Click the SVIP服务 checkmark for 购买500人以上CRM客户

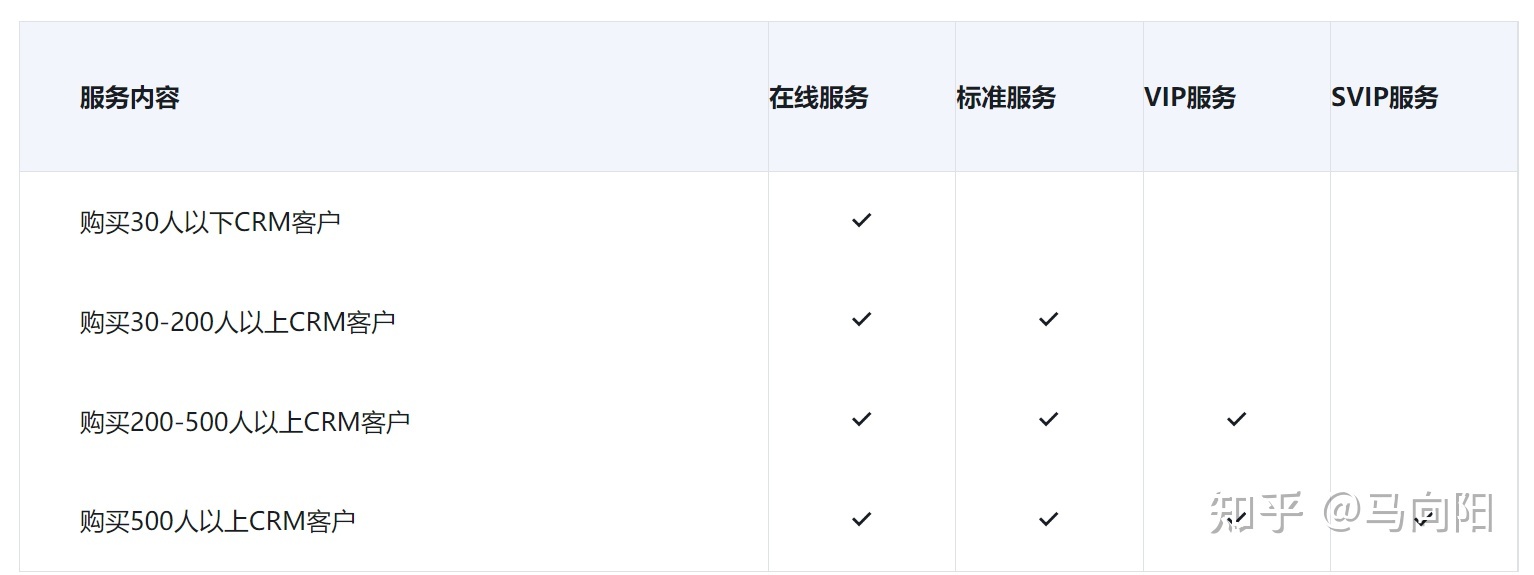[1423, 519]
